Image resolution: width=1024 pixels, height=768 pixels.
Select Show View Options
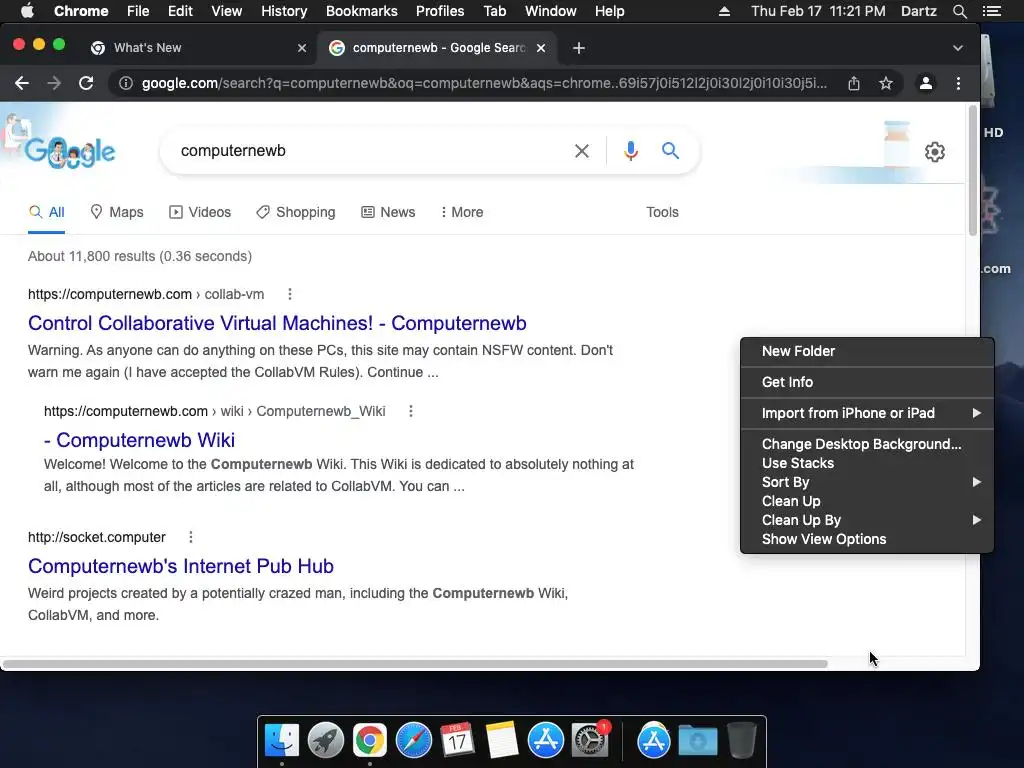[867, 539]
